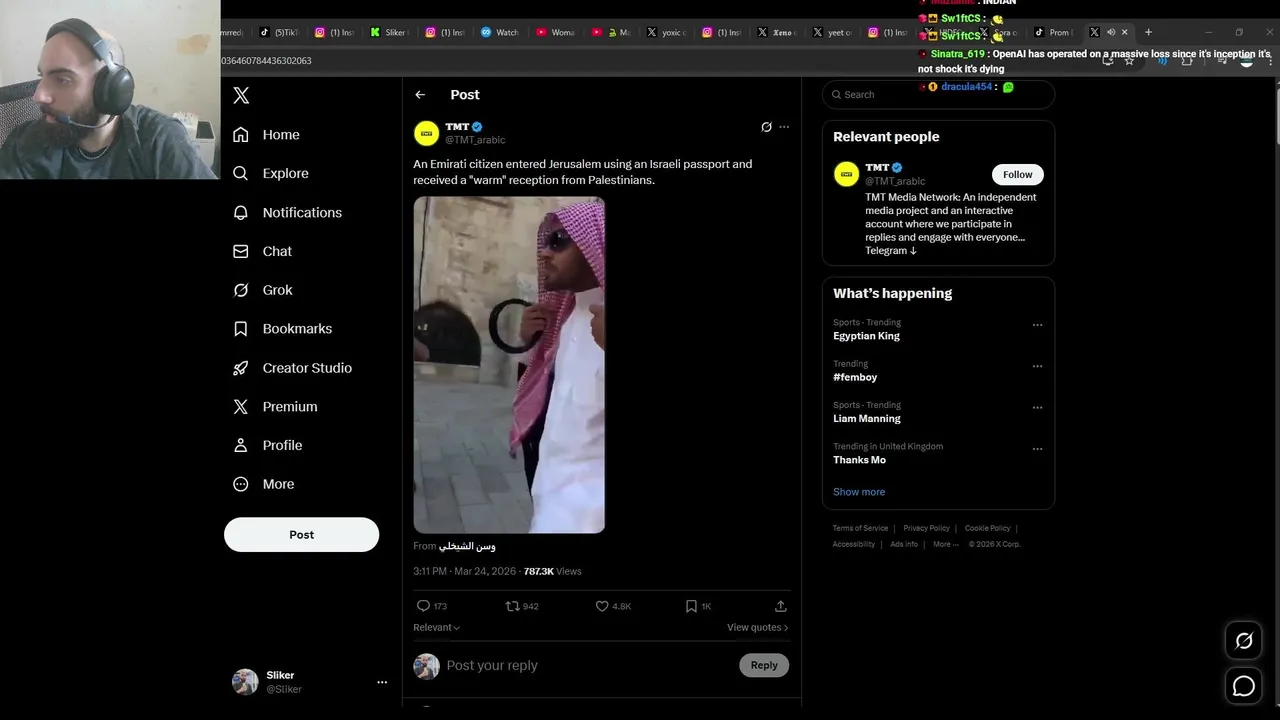Image resolution: width=1280 pixels, height=720 pixels.
Task: Open Thanks Mo trending topic
Action: pos(859,460)
